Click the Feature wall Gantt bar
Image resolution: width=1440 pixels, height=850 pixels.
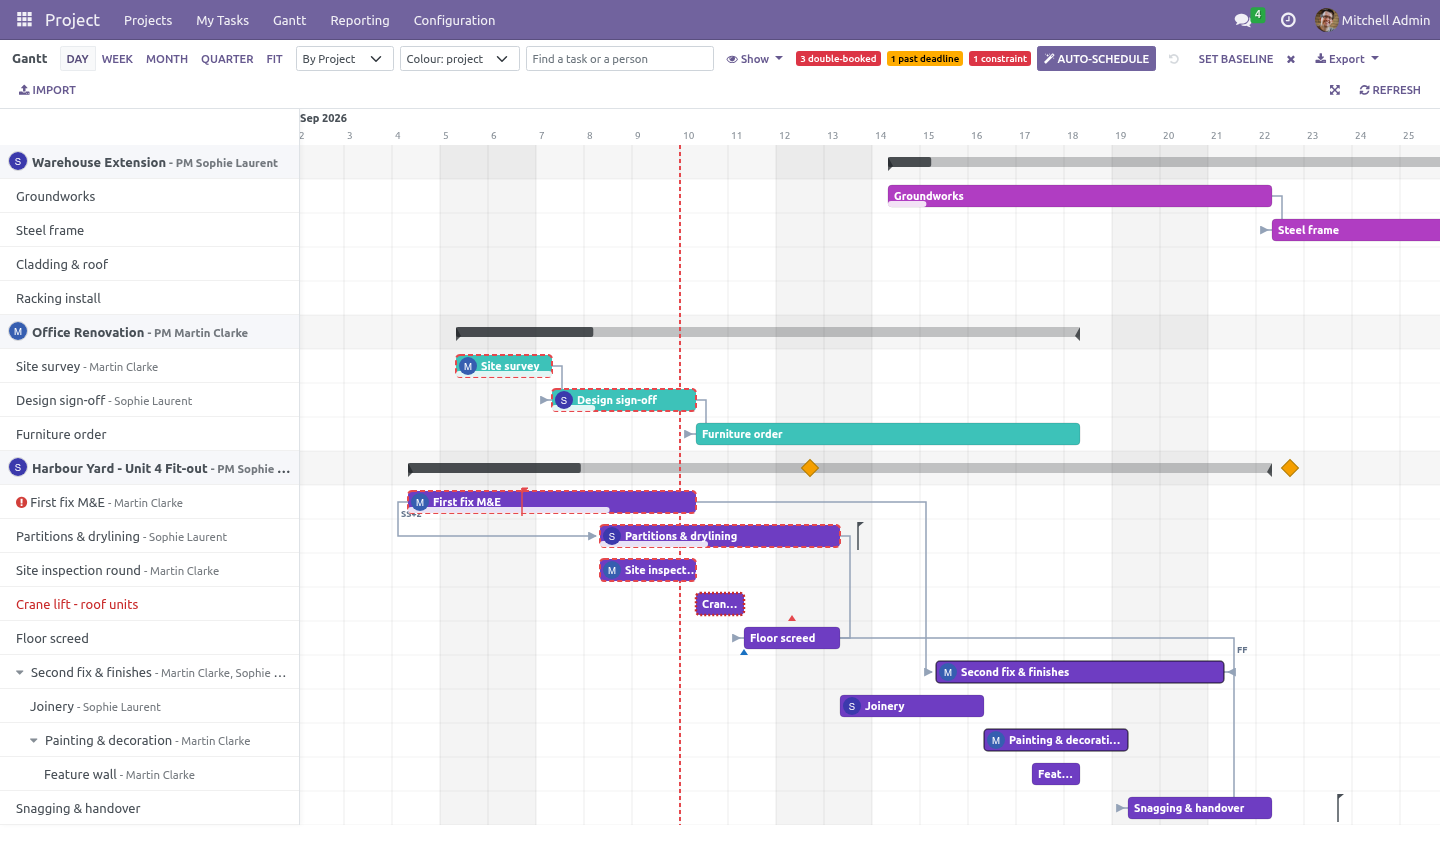(x=1056, y=774)
